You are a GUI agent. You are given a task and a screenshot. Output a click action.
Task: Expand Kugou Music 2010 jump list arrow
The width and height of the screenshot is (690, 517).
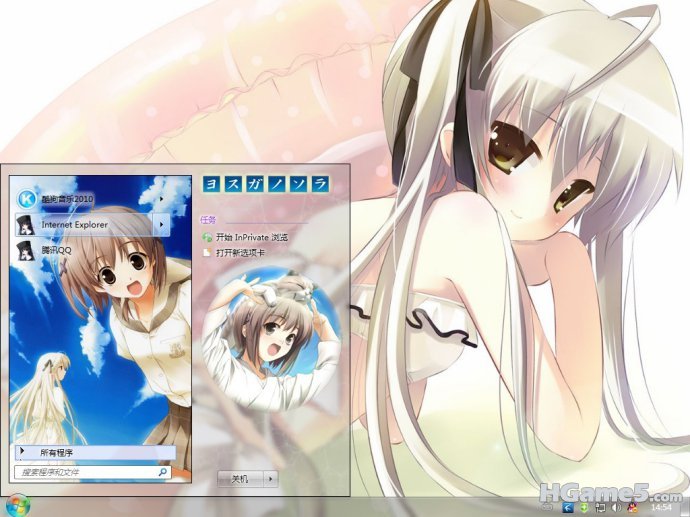tap(161, 199)
